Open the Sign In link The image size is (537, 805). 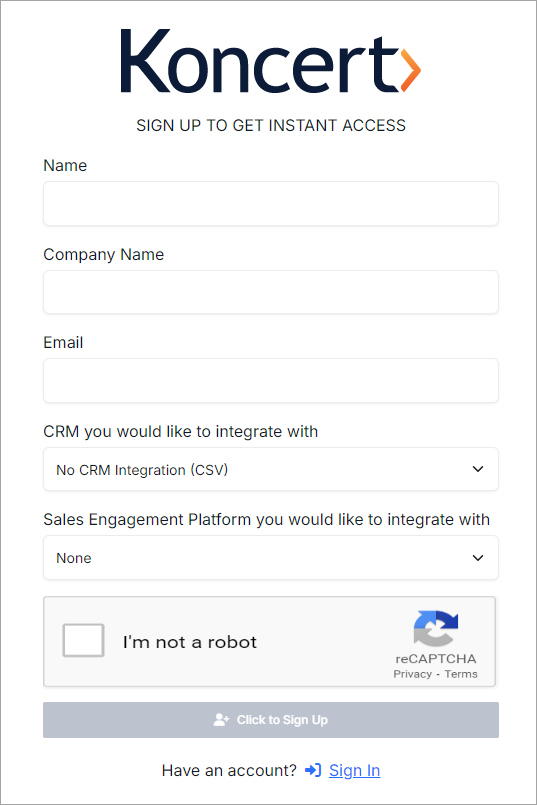coord(354,770)
